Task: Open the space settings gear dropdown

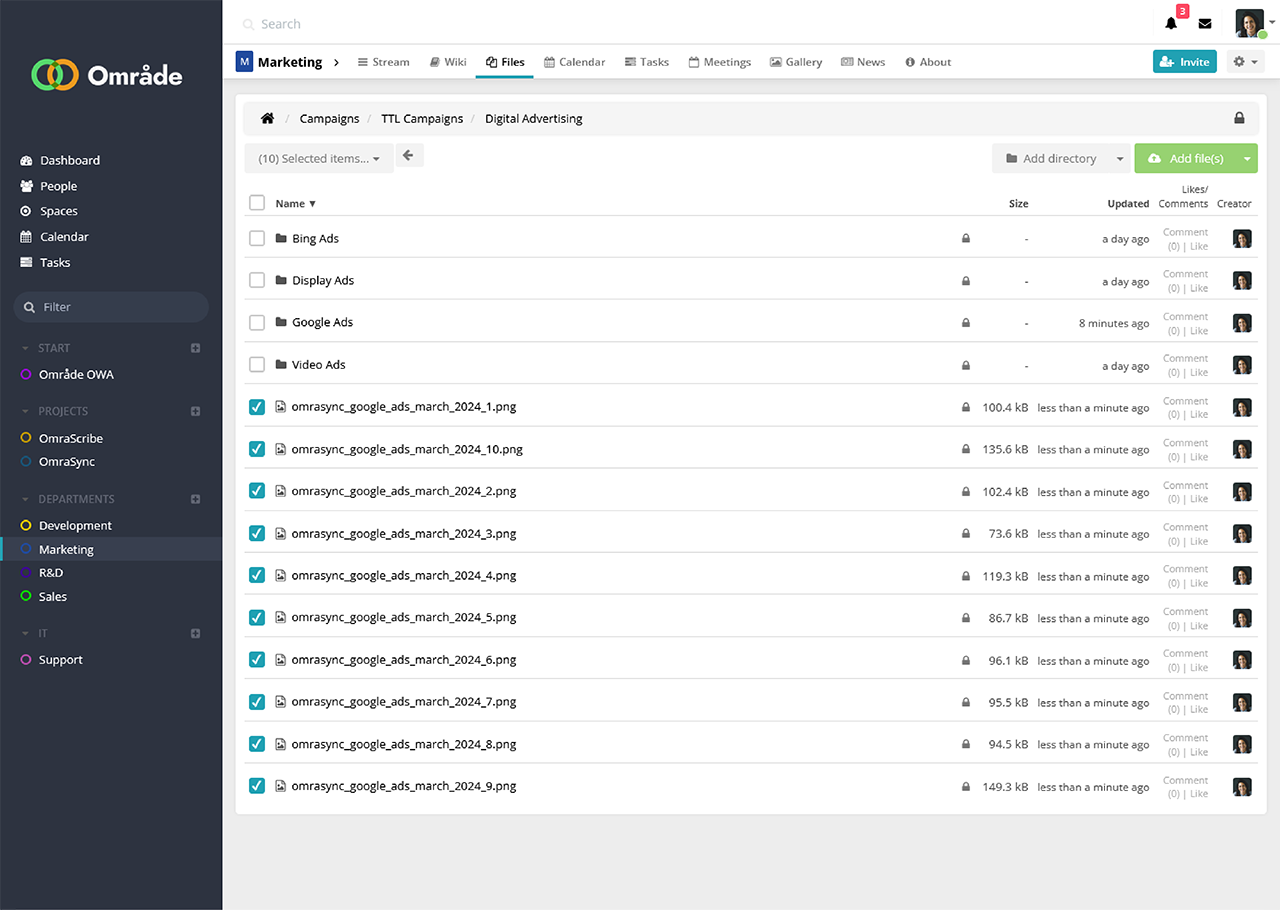Action: point(1245,62)
